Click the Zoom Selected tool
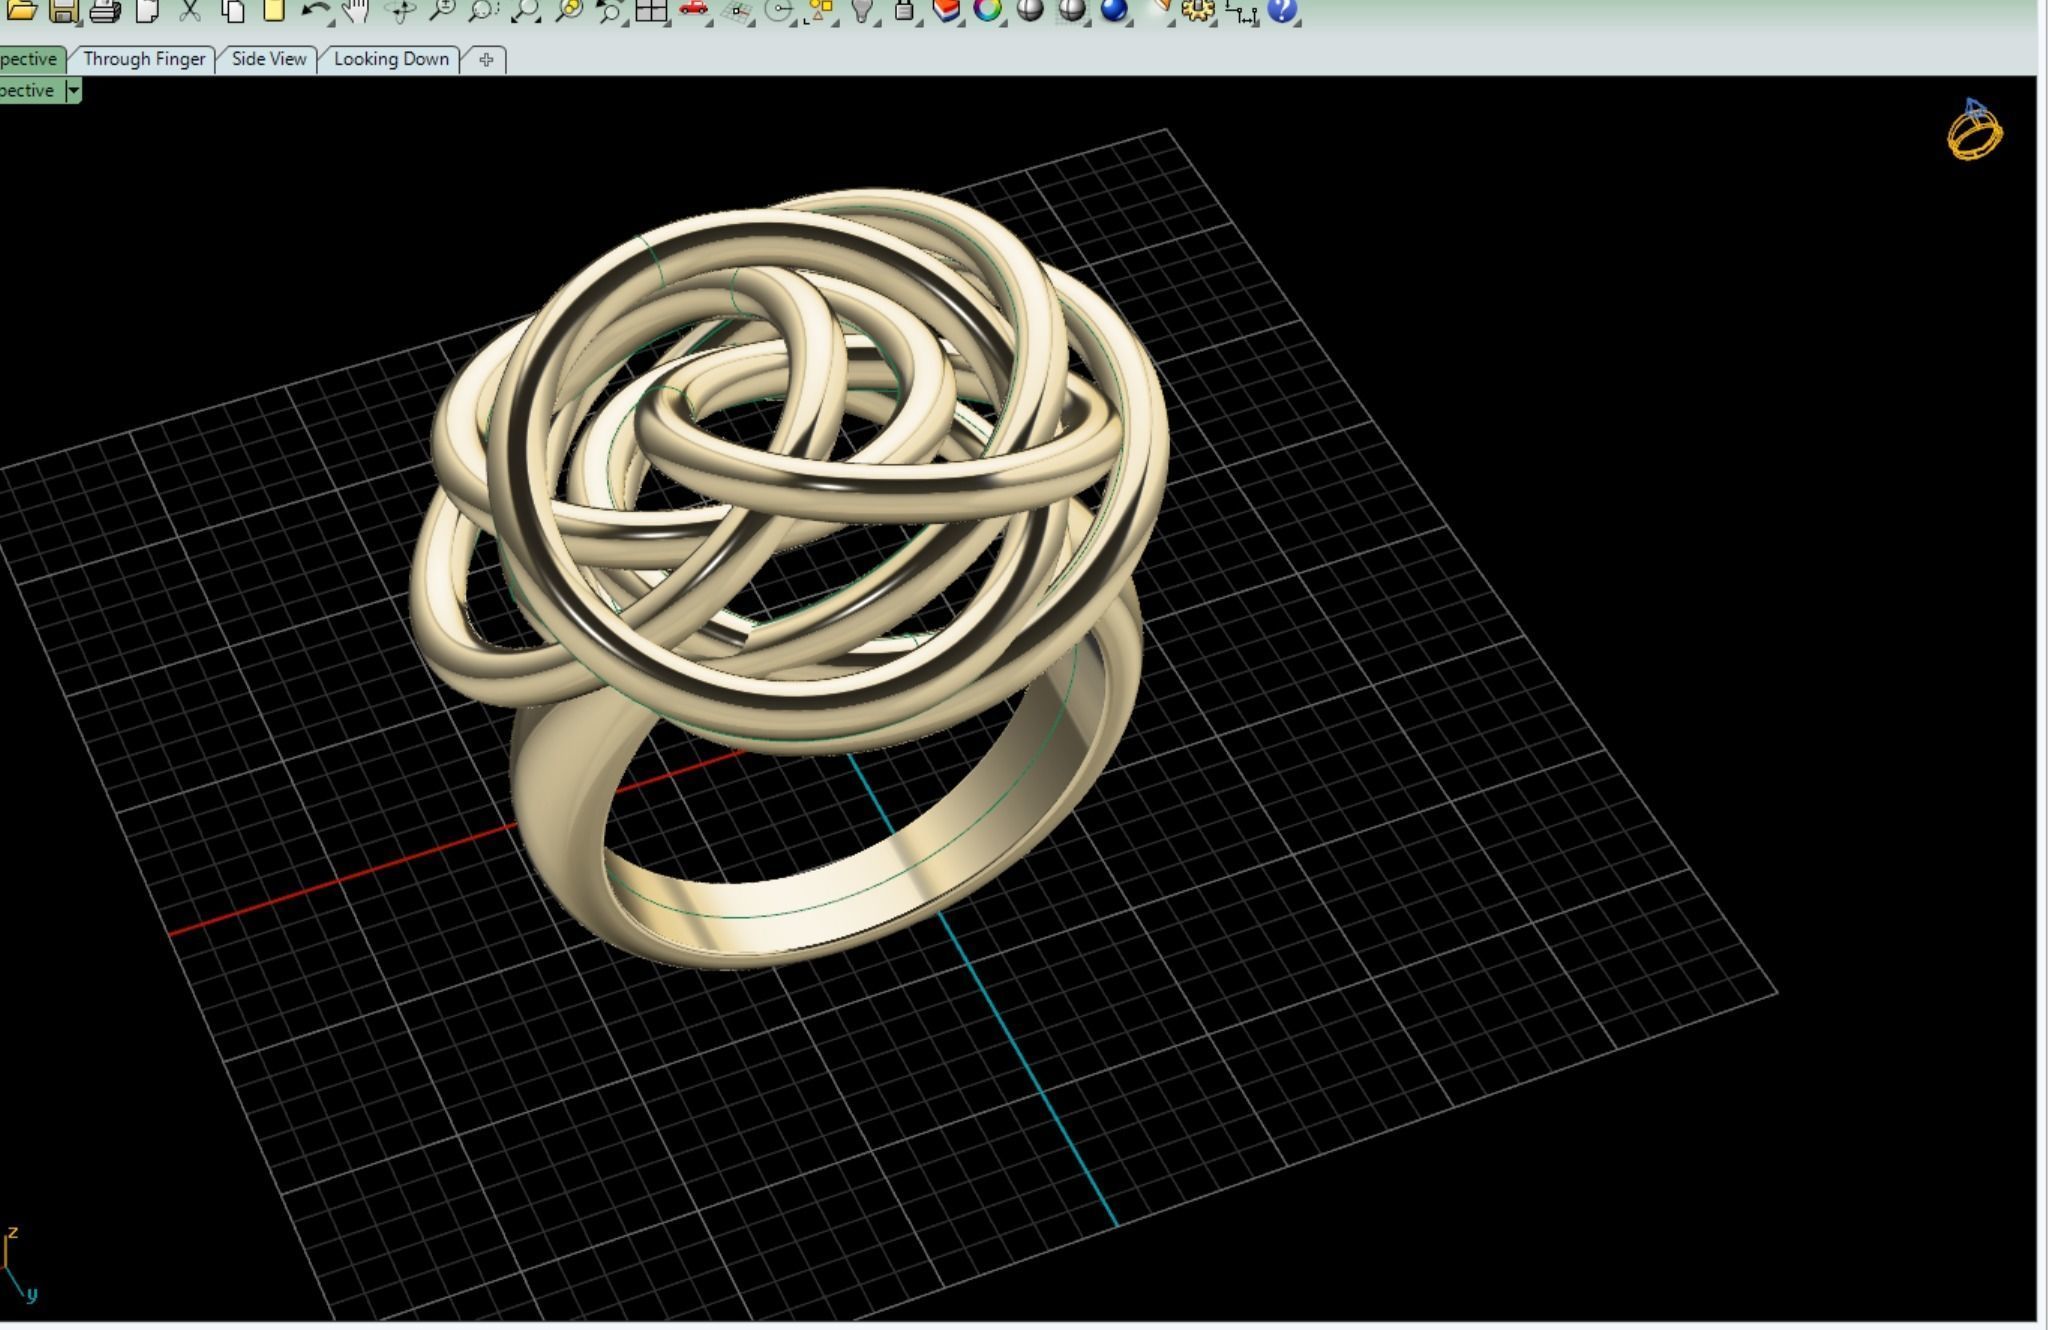2048x1330 pixels. 569,10
